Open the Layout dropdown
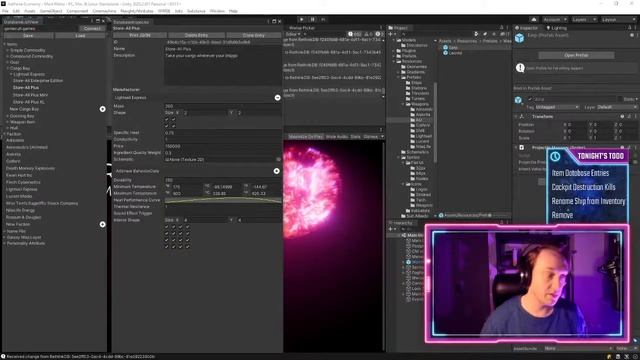Screen dimensions: 640x360 point(618,20)
